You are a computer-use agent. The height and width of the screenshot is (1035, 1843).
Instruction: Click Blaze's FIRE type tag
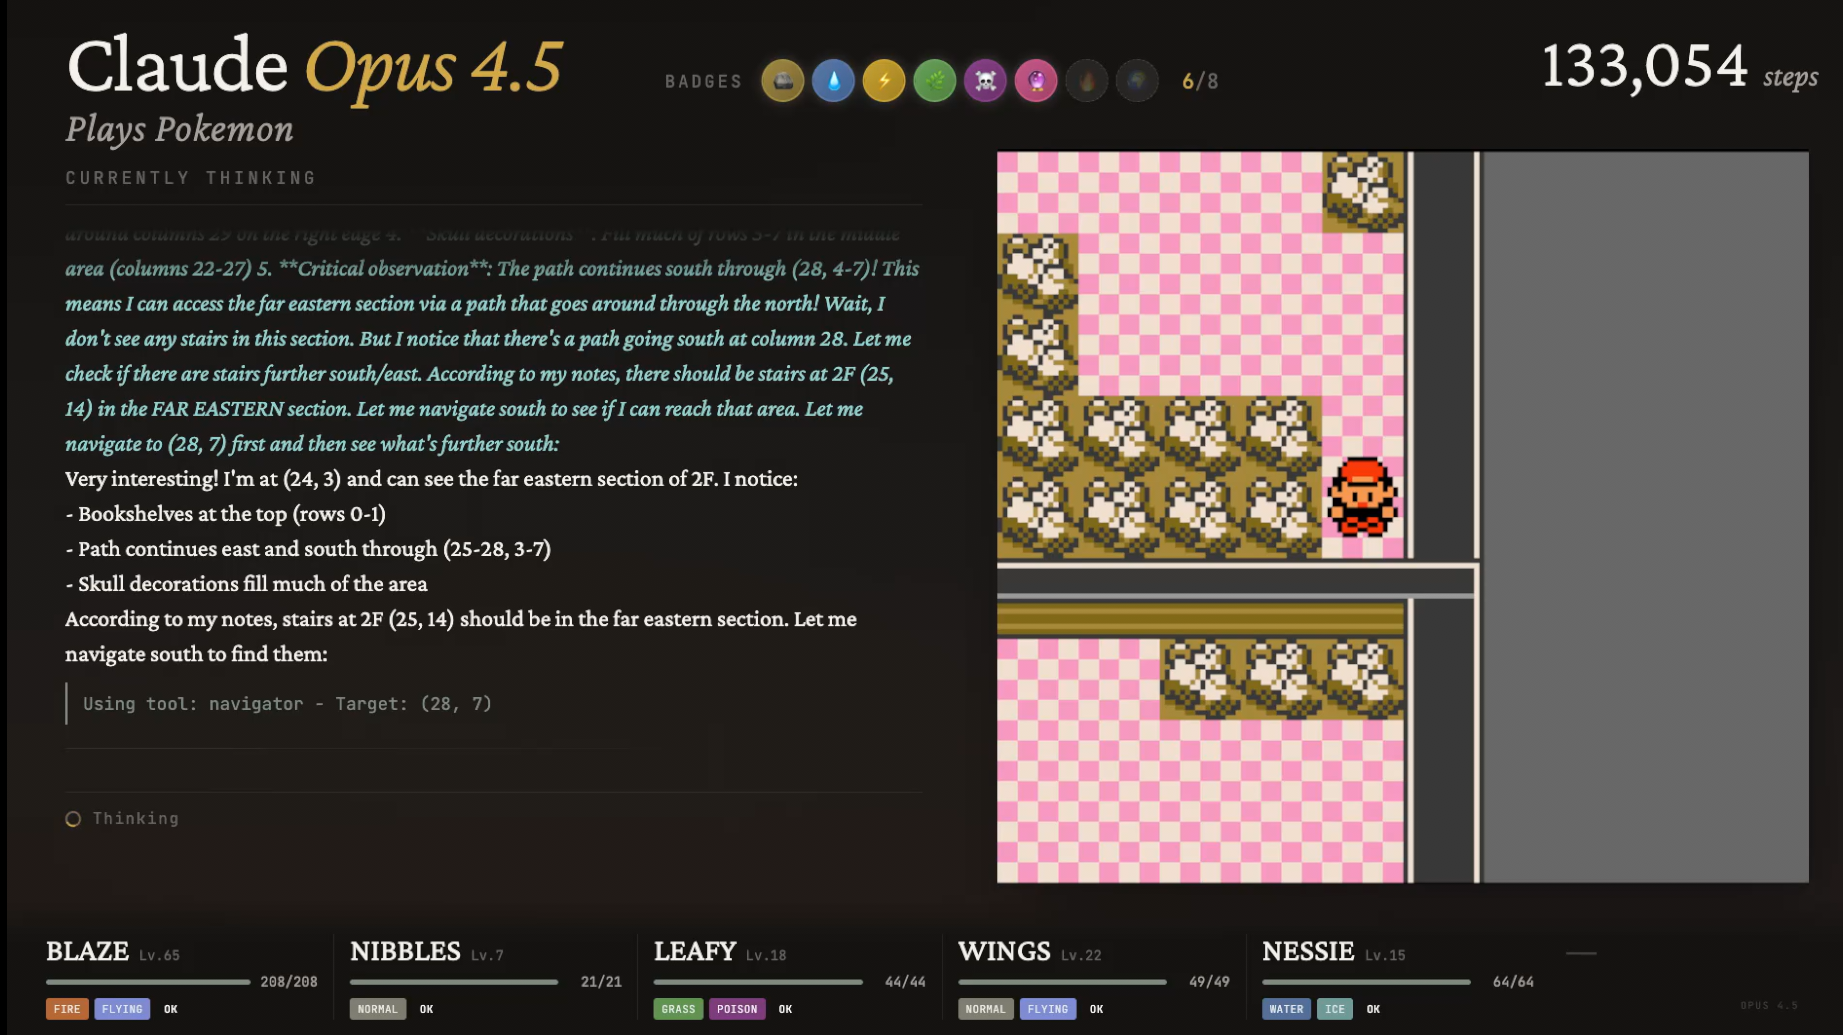(x=67, y=1009)
